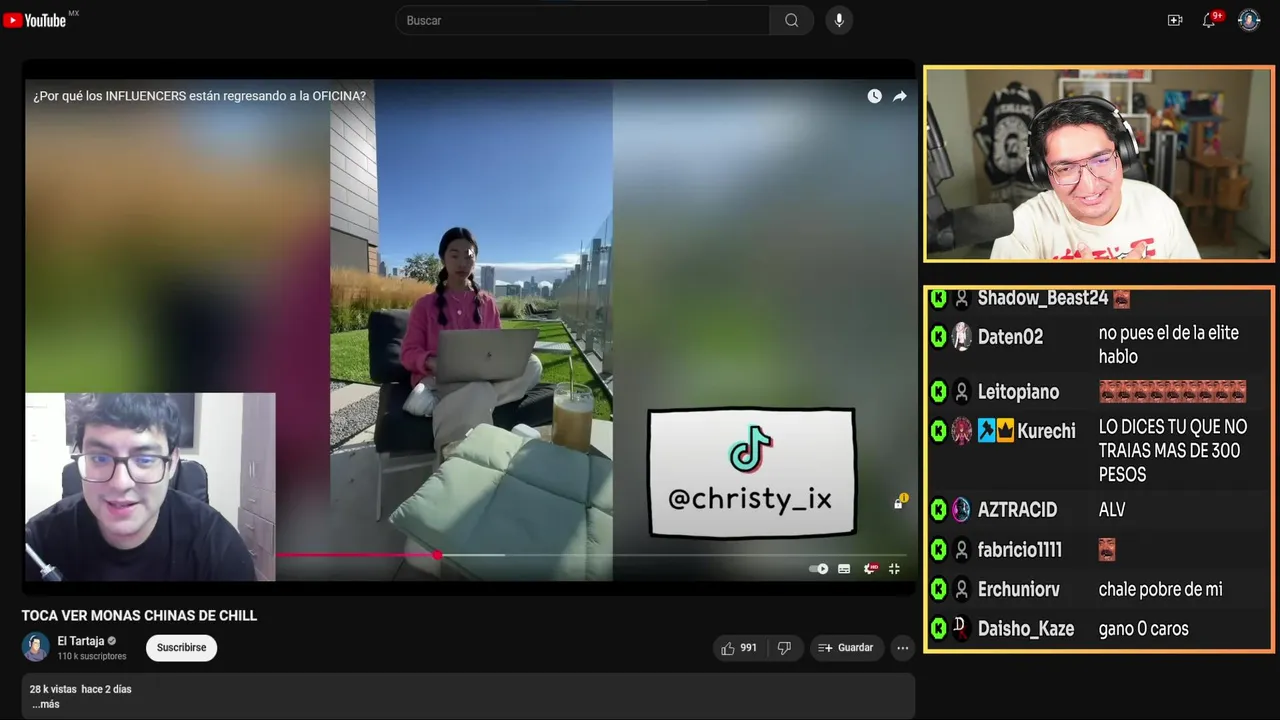
Task: Expand the description with ...más
Action: click(x=45, y=704)
